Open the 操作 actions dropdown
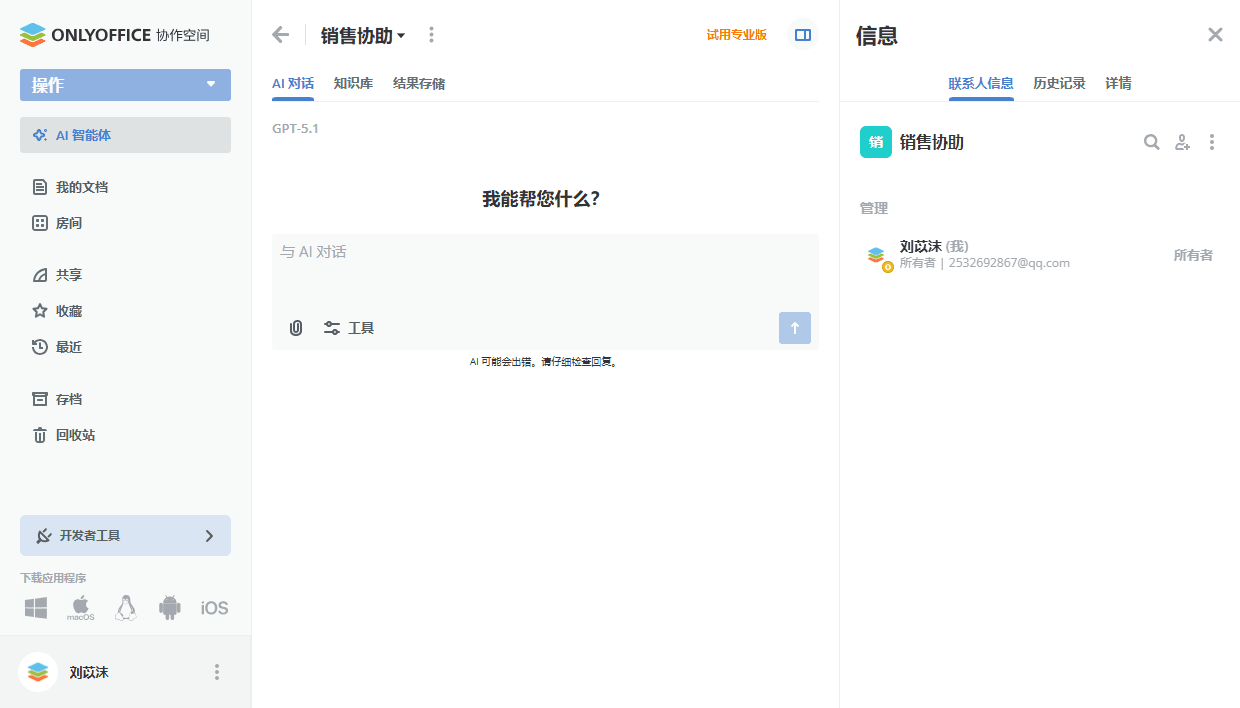This screenshot has height=708, width=1240. coord(125,85)
